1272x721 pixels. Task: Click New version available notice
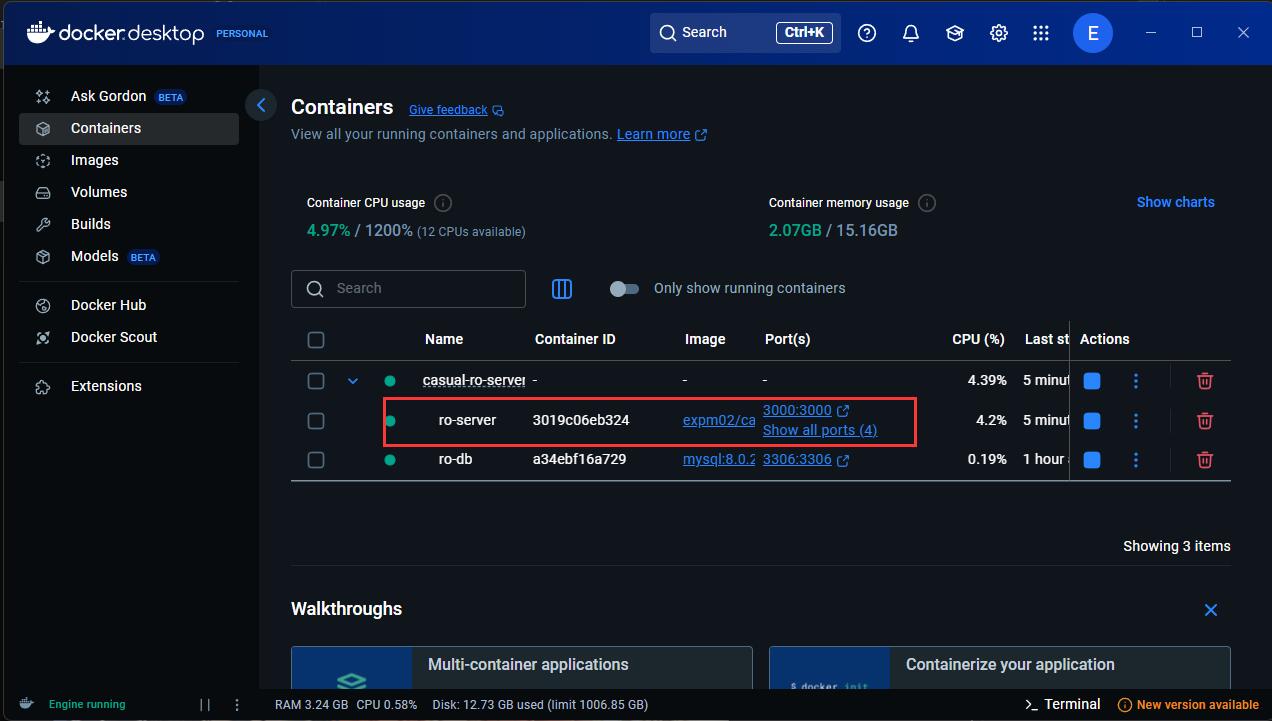[x=1188, y=705]
